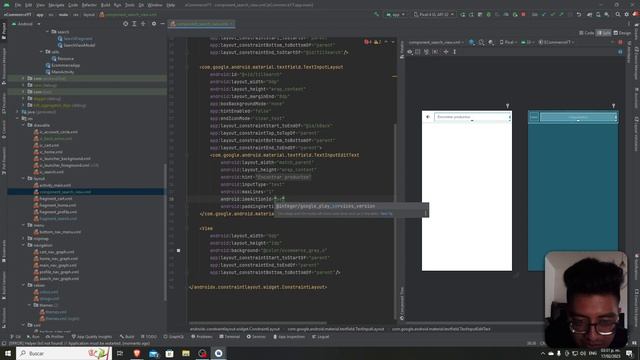Open the TODO tool window
This screenshot has height=360, width=640.
149,337
